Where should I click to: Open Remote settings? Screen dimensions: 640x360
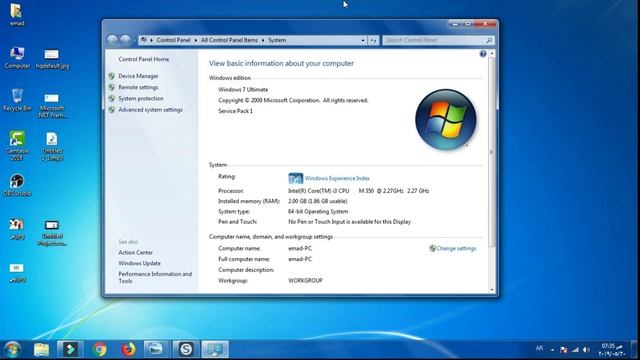tap(138, 87)
